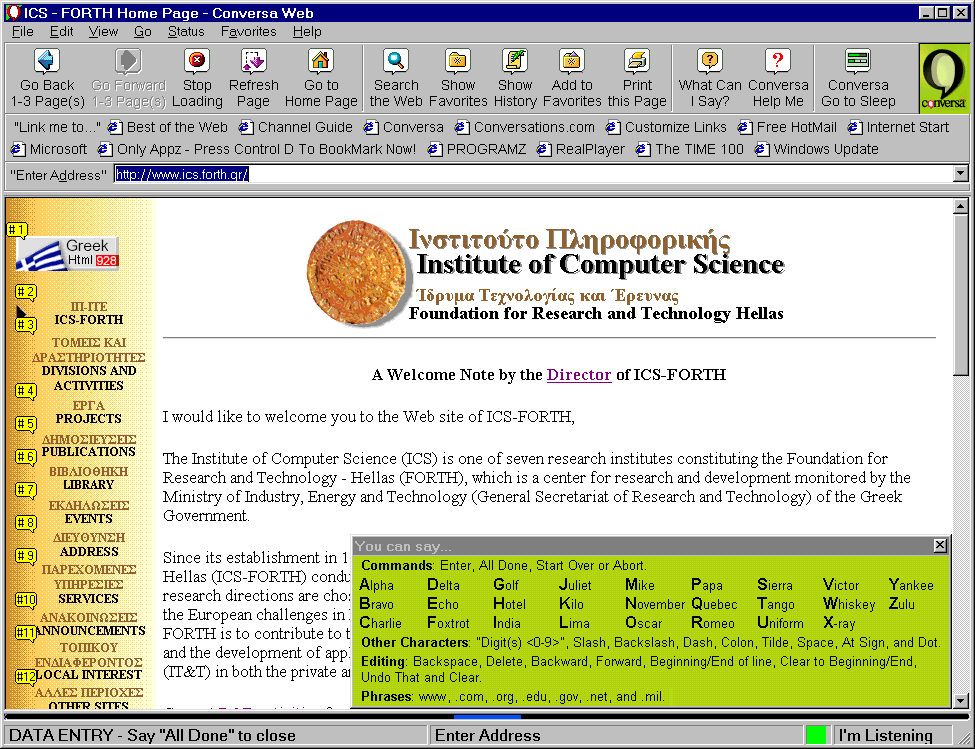The width and height of the screenshot is (975, 749).
Task: Open the Favorites menu
Action: tap(249, 32)
